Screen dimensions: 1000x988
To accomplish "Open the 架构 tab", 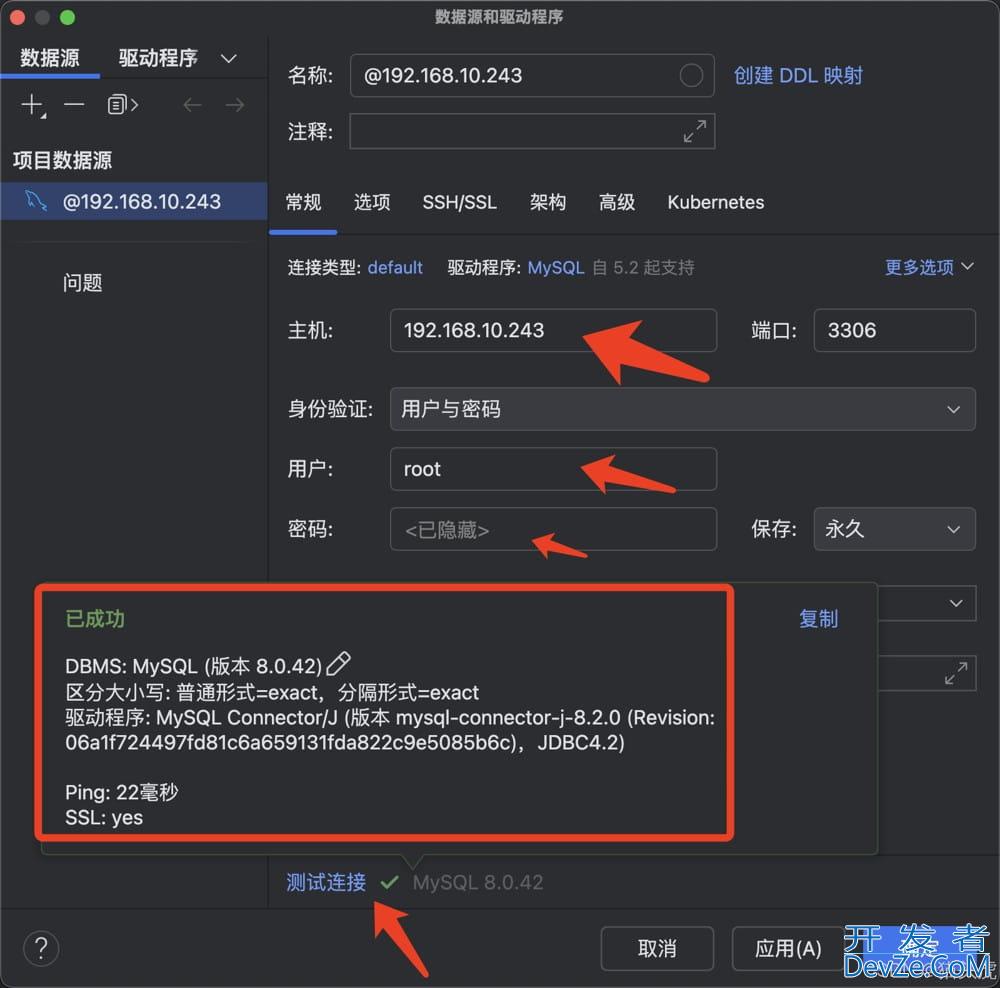I will pos(548,202).
